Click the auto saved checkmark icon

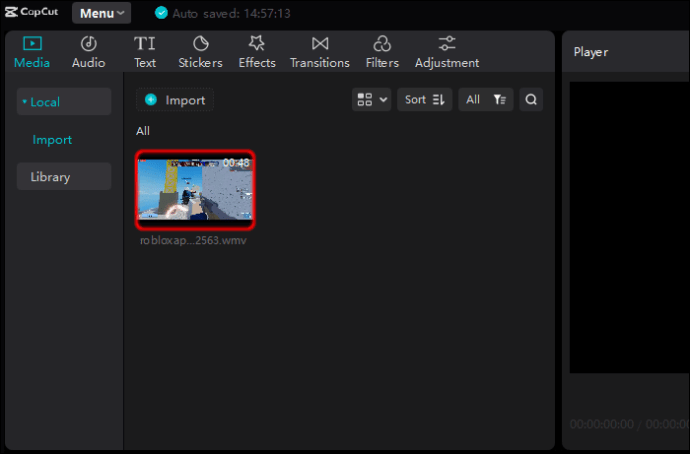point(161,13)
